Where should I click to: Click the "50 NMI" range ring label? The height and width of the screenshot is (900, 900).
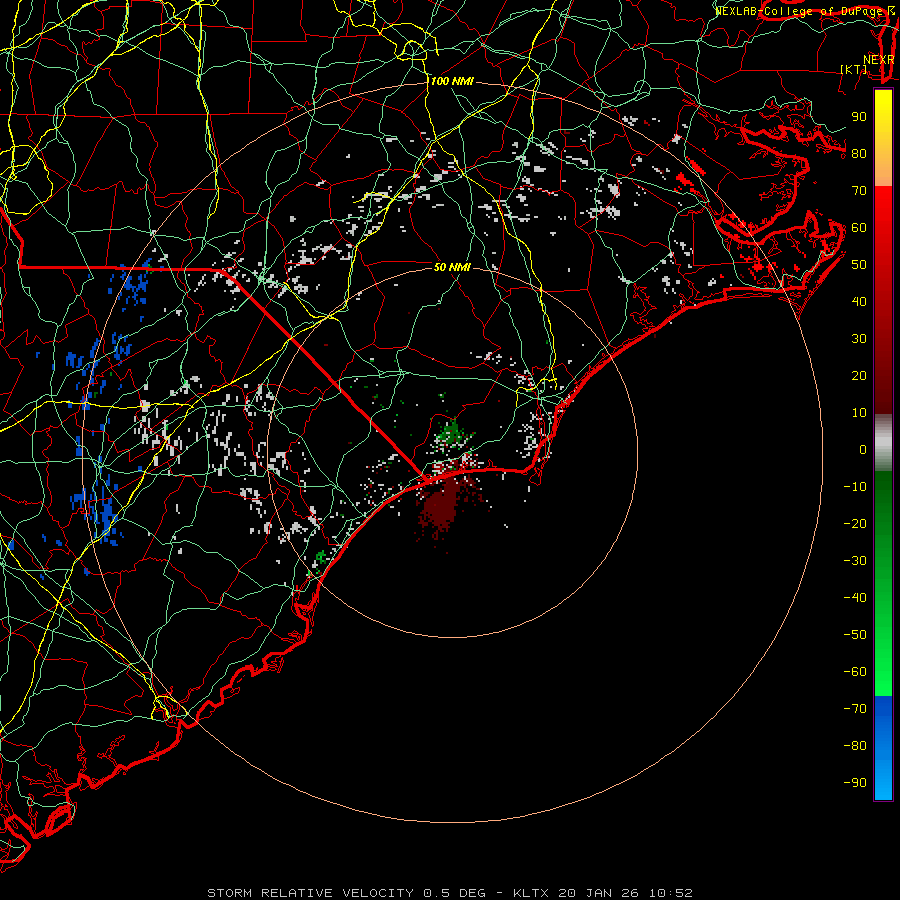(x=452, y=267)
